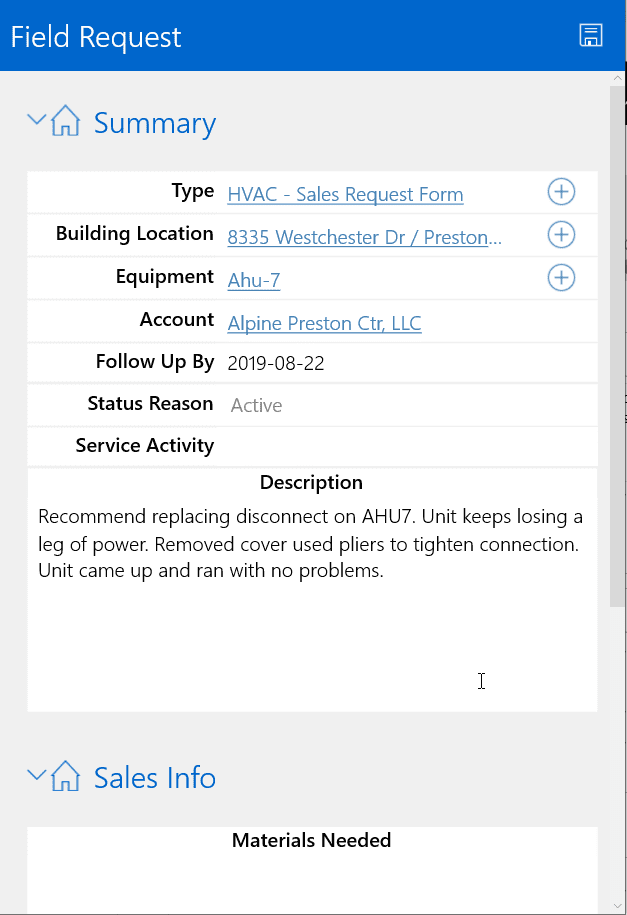Click the Sales Info home icon
Screen dimensions: 627x915
(x=65, y=777)
